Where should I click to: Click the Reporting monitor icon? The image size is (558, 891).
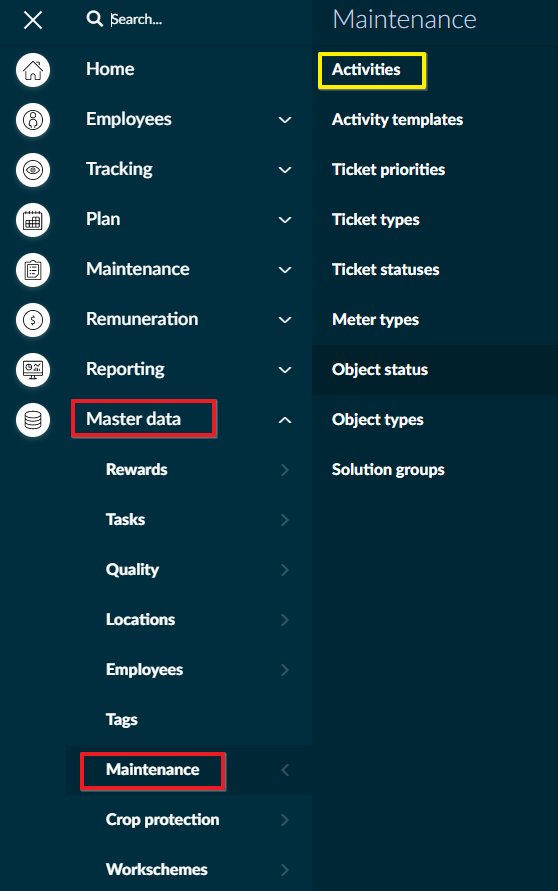coord(33,370)
